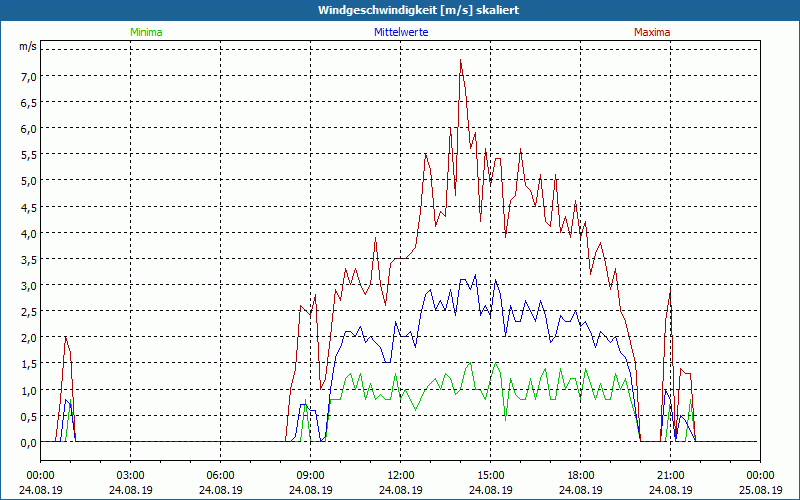Click the 25.08.19 date label
Viewport: 800px width, 500px height.
[x=760, y=490]
